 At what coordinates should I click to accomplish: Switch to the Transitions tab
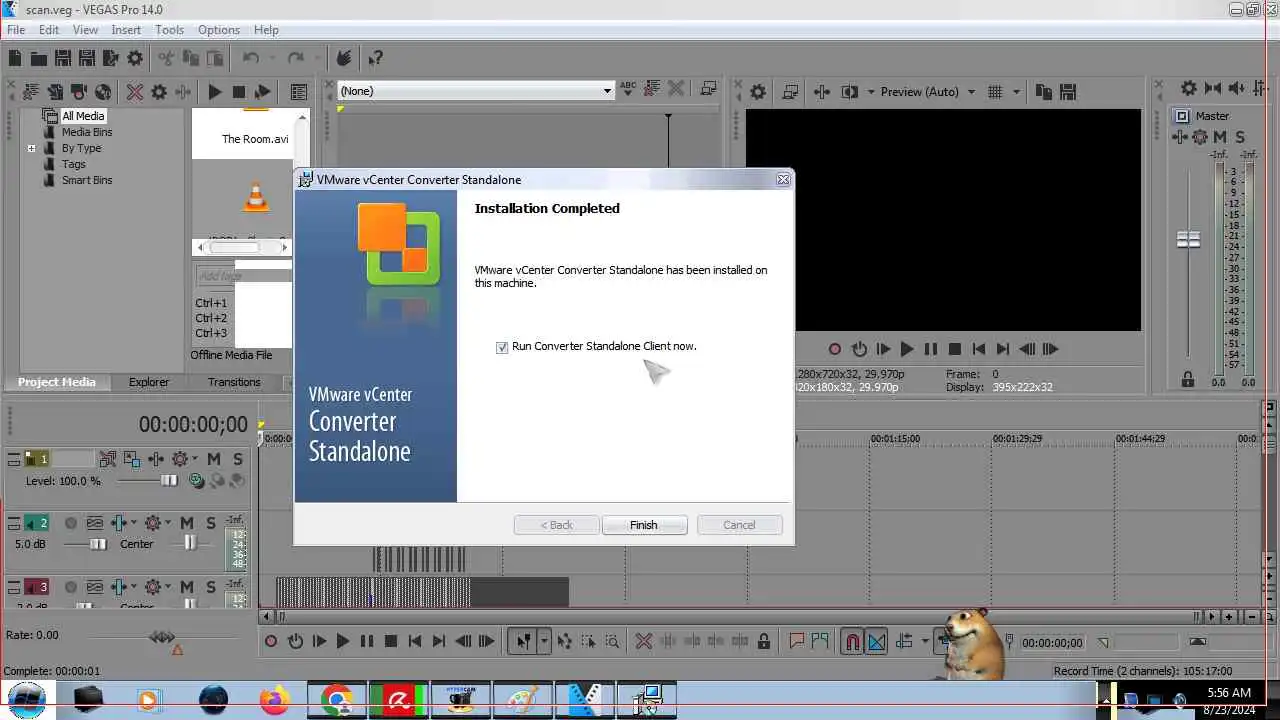[x=234, y=382]
